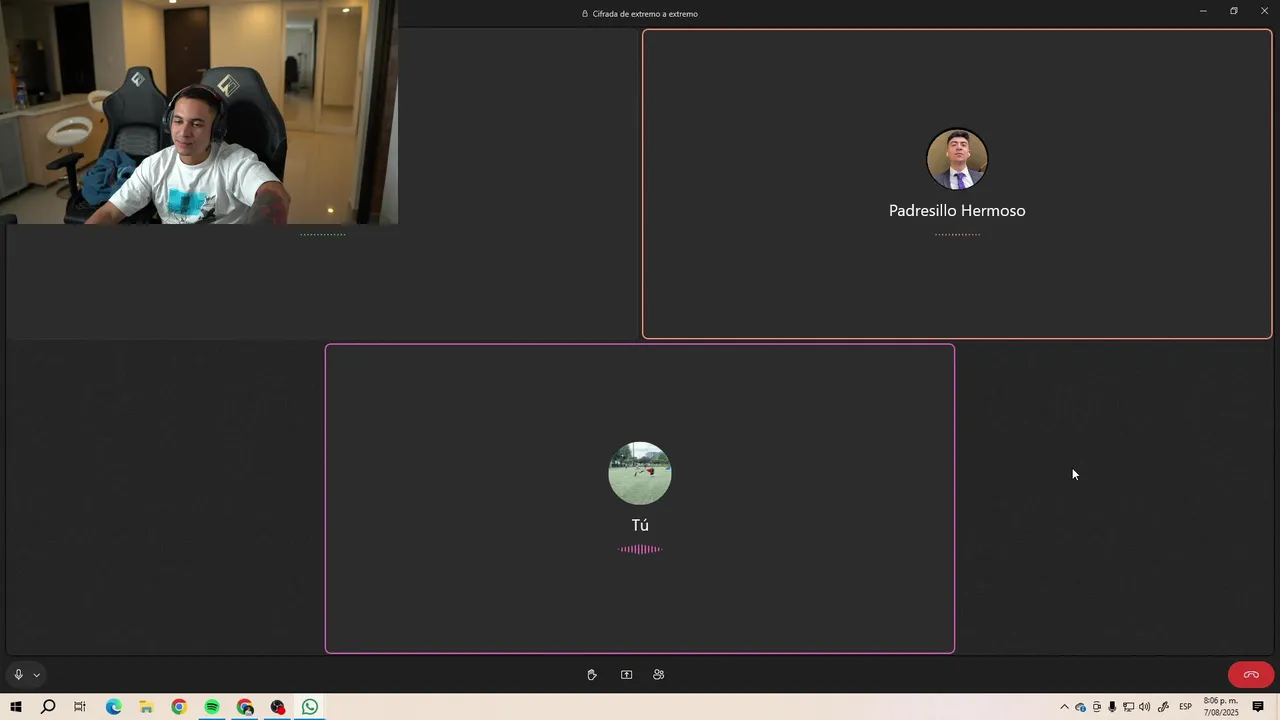Click your own profile picture avatar
Image resolution: width=1280 pixels, height=720 pixels.
point(640,473)
